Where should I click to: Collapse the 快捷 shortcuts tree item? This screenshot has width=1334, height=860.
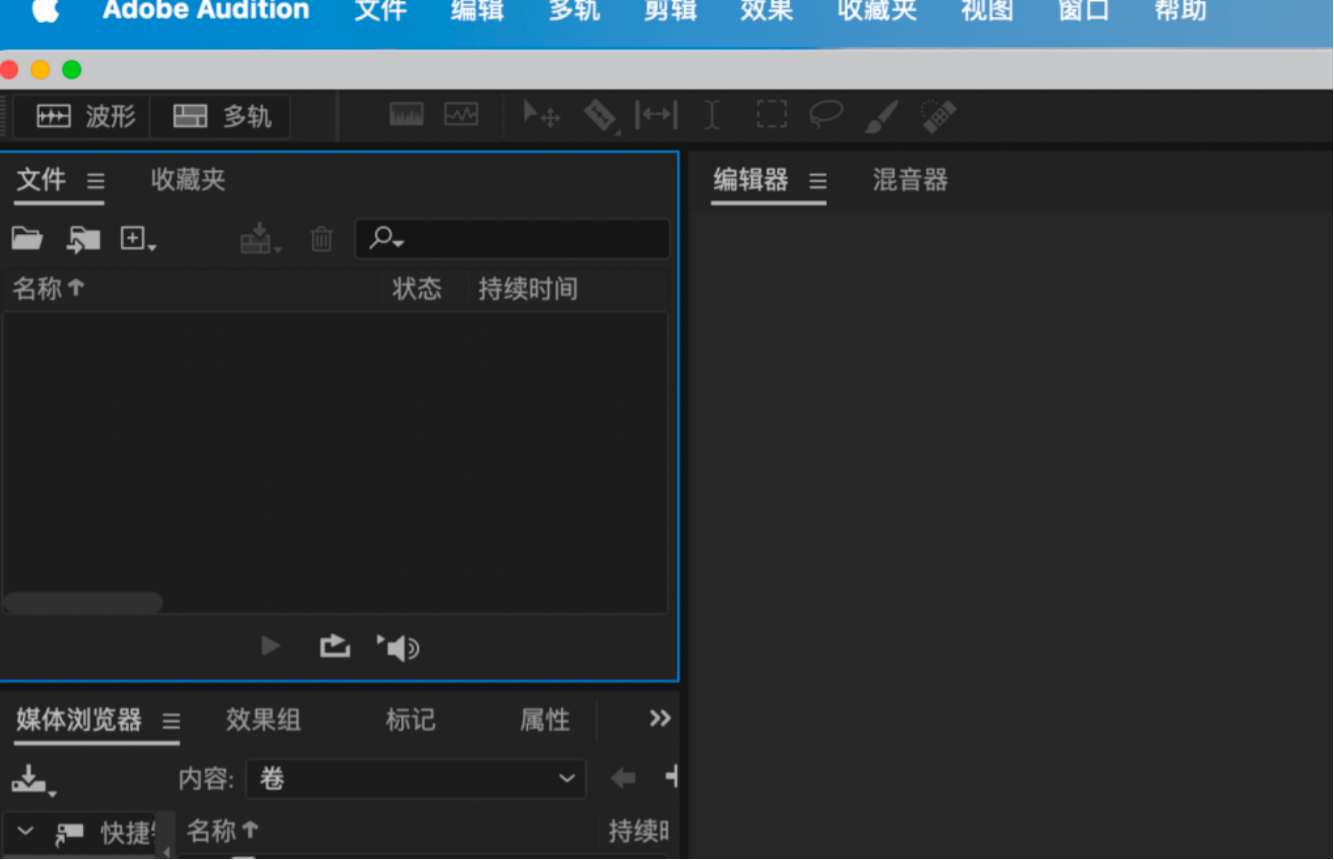pyautogui.click(x=26, y=831)
